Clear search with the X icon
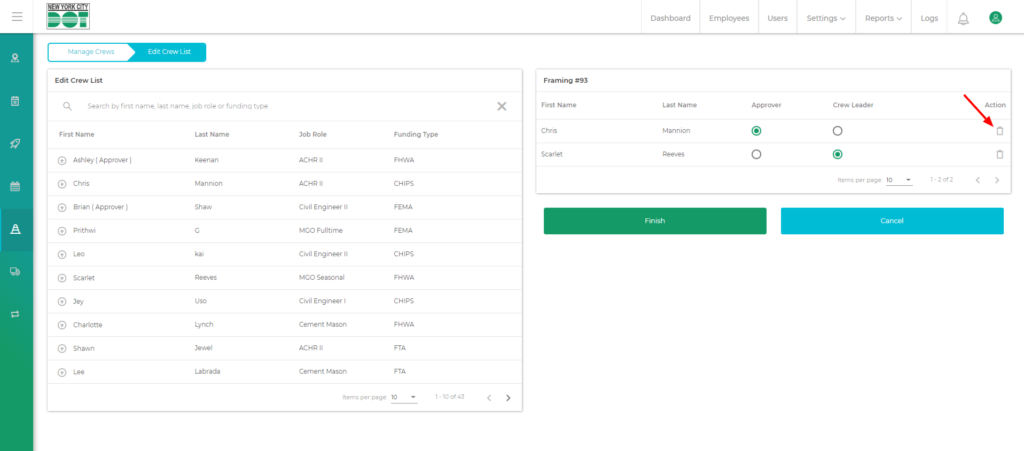The width and height of the screenshot is (1024, 451). pyautogui.click(x=502, y=106)
